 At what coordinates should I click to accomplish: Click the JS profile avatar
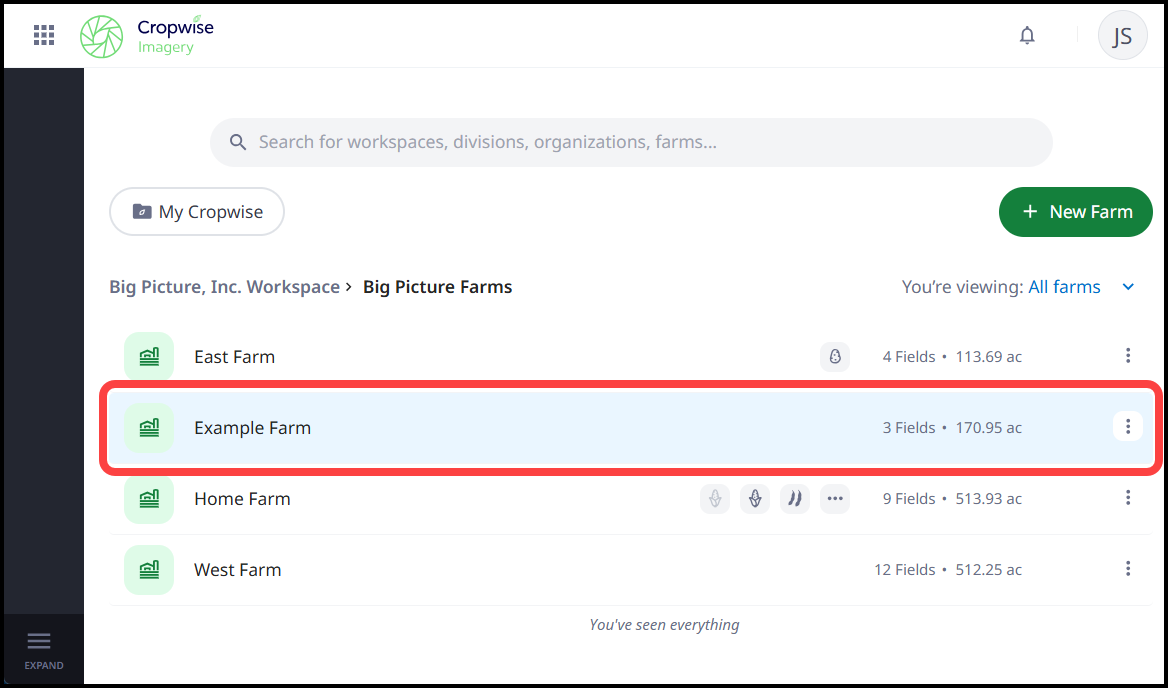tap(1122, 35)
